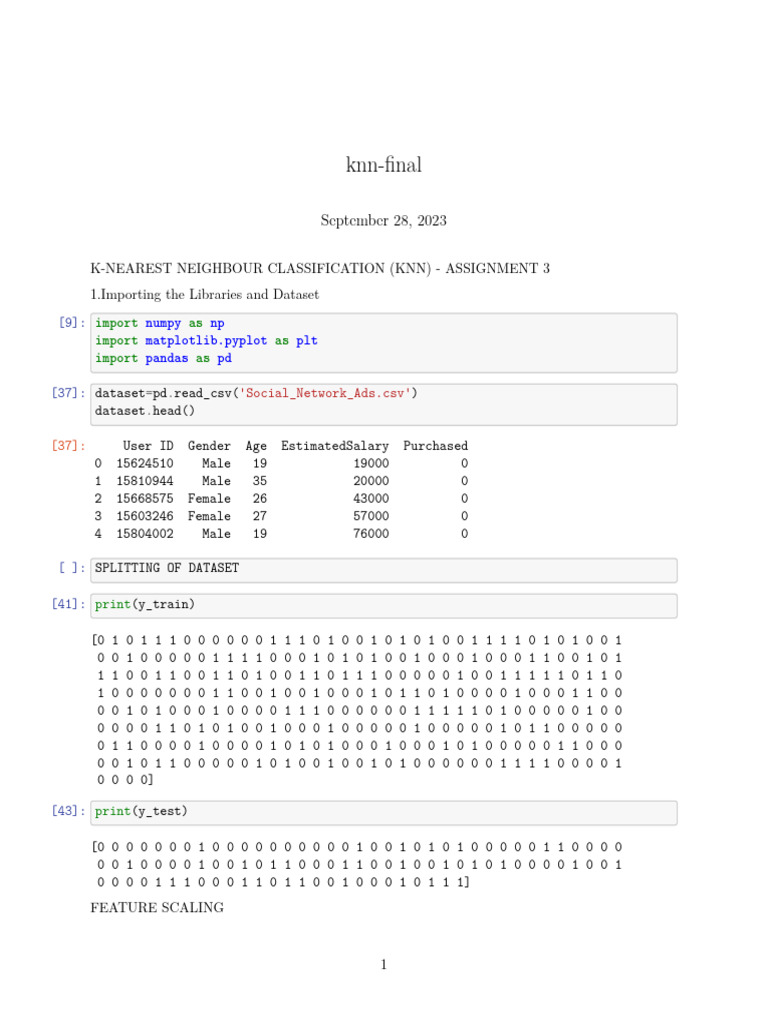Click User ID cell 15810944
The width and height of the screenshot is (768, 1024).
tap(145, 481)
